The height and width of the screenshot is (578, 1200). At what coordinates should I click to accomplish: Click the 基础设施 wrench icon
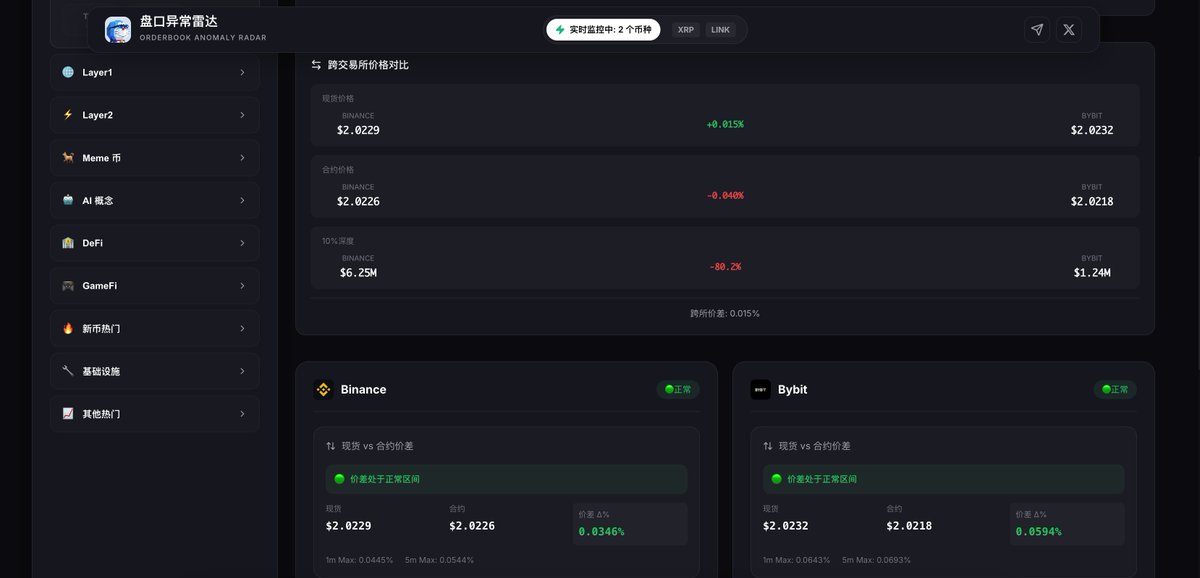68,371
